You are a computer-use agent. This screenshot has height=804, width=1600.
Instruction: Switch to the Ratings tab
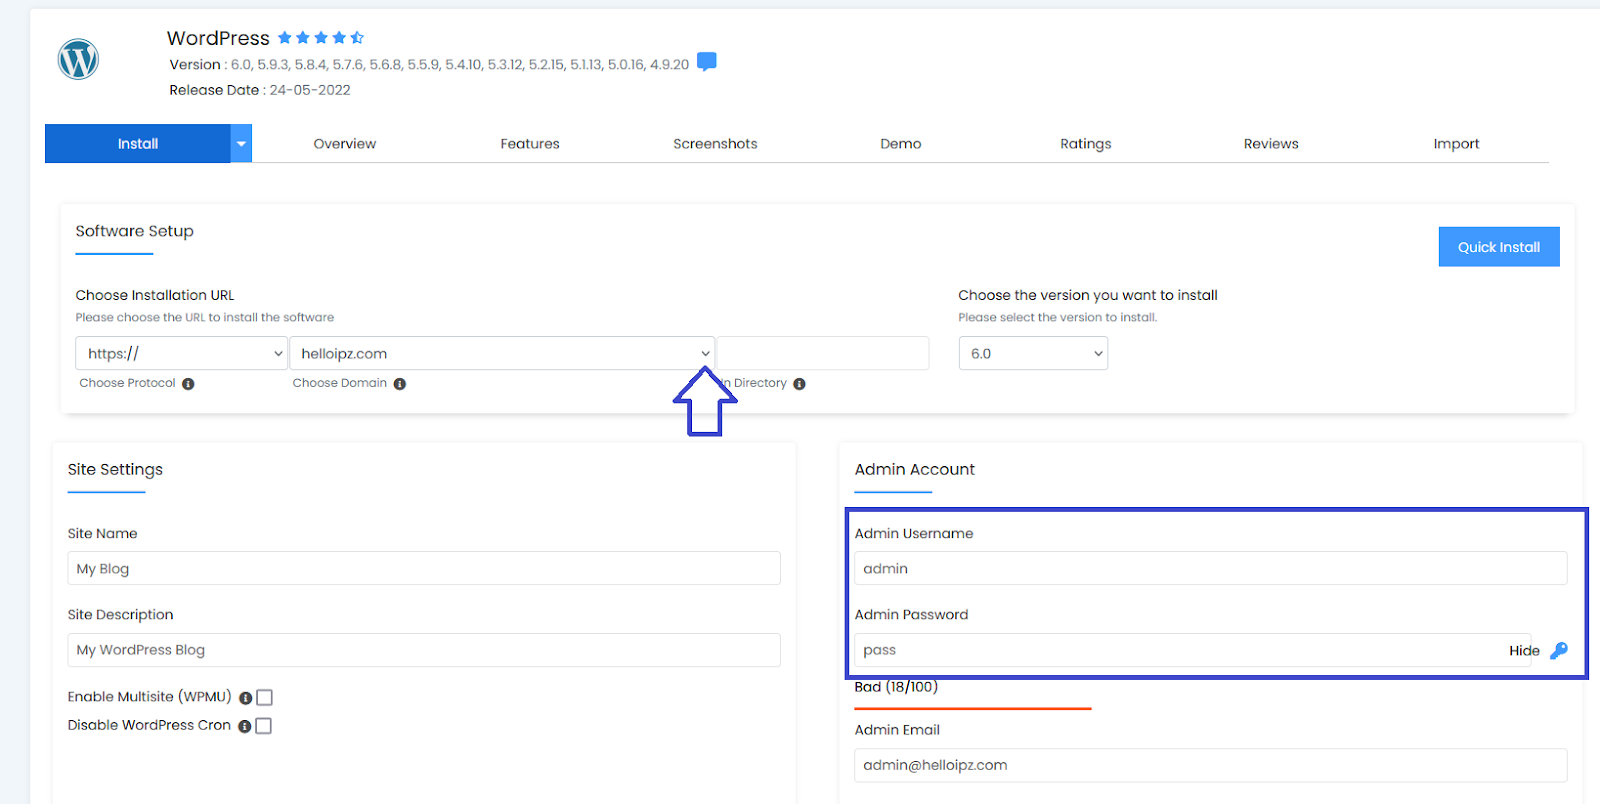point(1086,144)
